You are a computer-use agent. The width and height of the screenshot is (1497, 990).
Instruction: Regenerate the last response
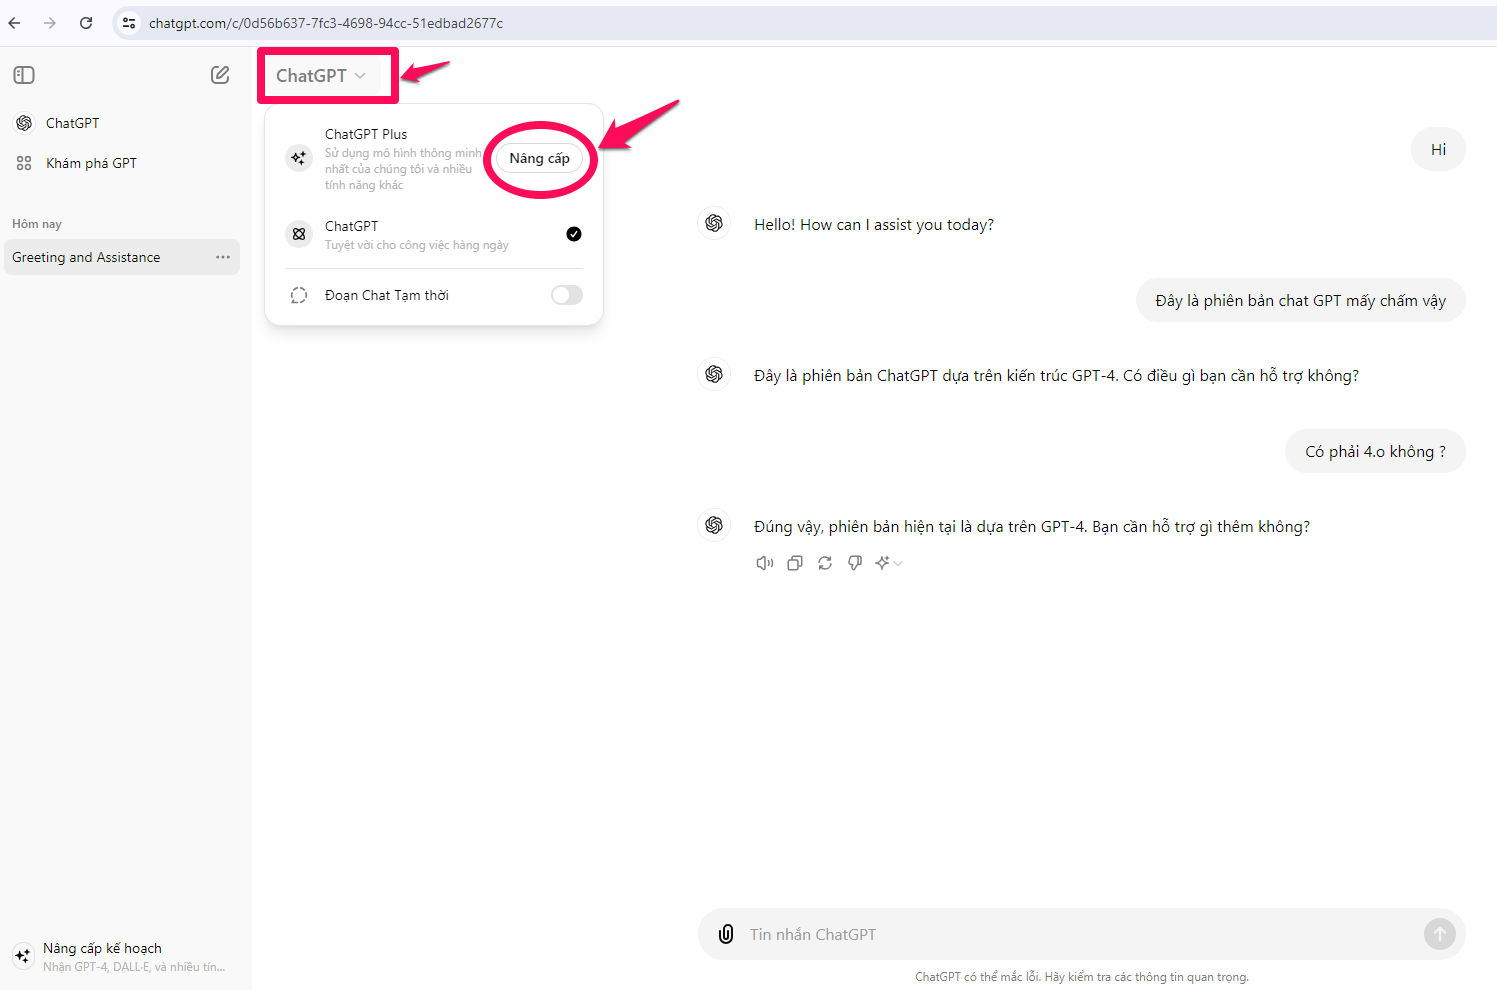click(x=825, y=563)
